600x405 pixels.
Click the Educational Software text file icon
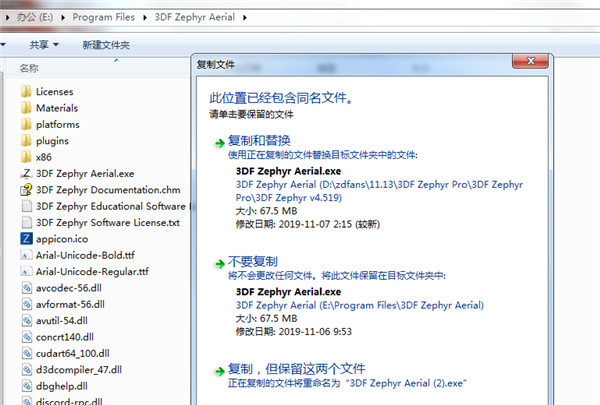(26, 206)
